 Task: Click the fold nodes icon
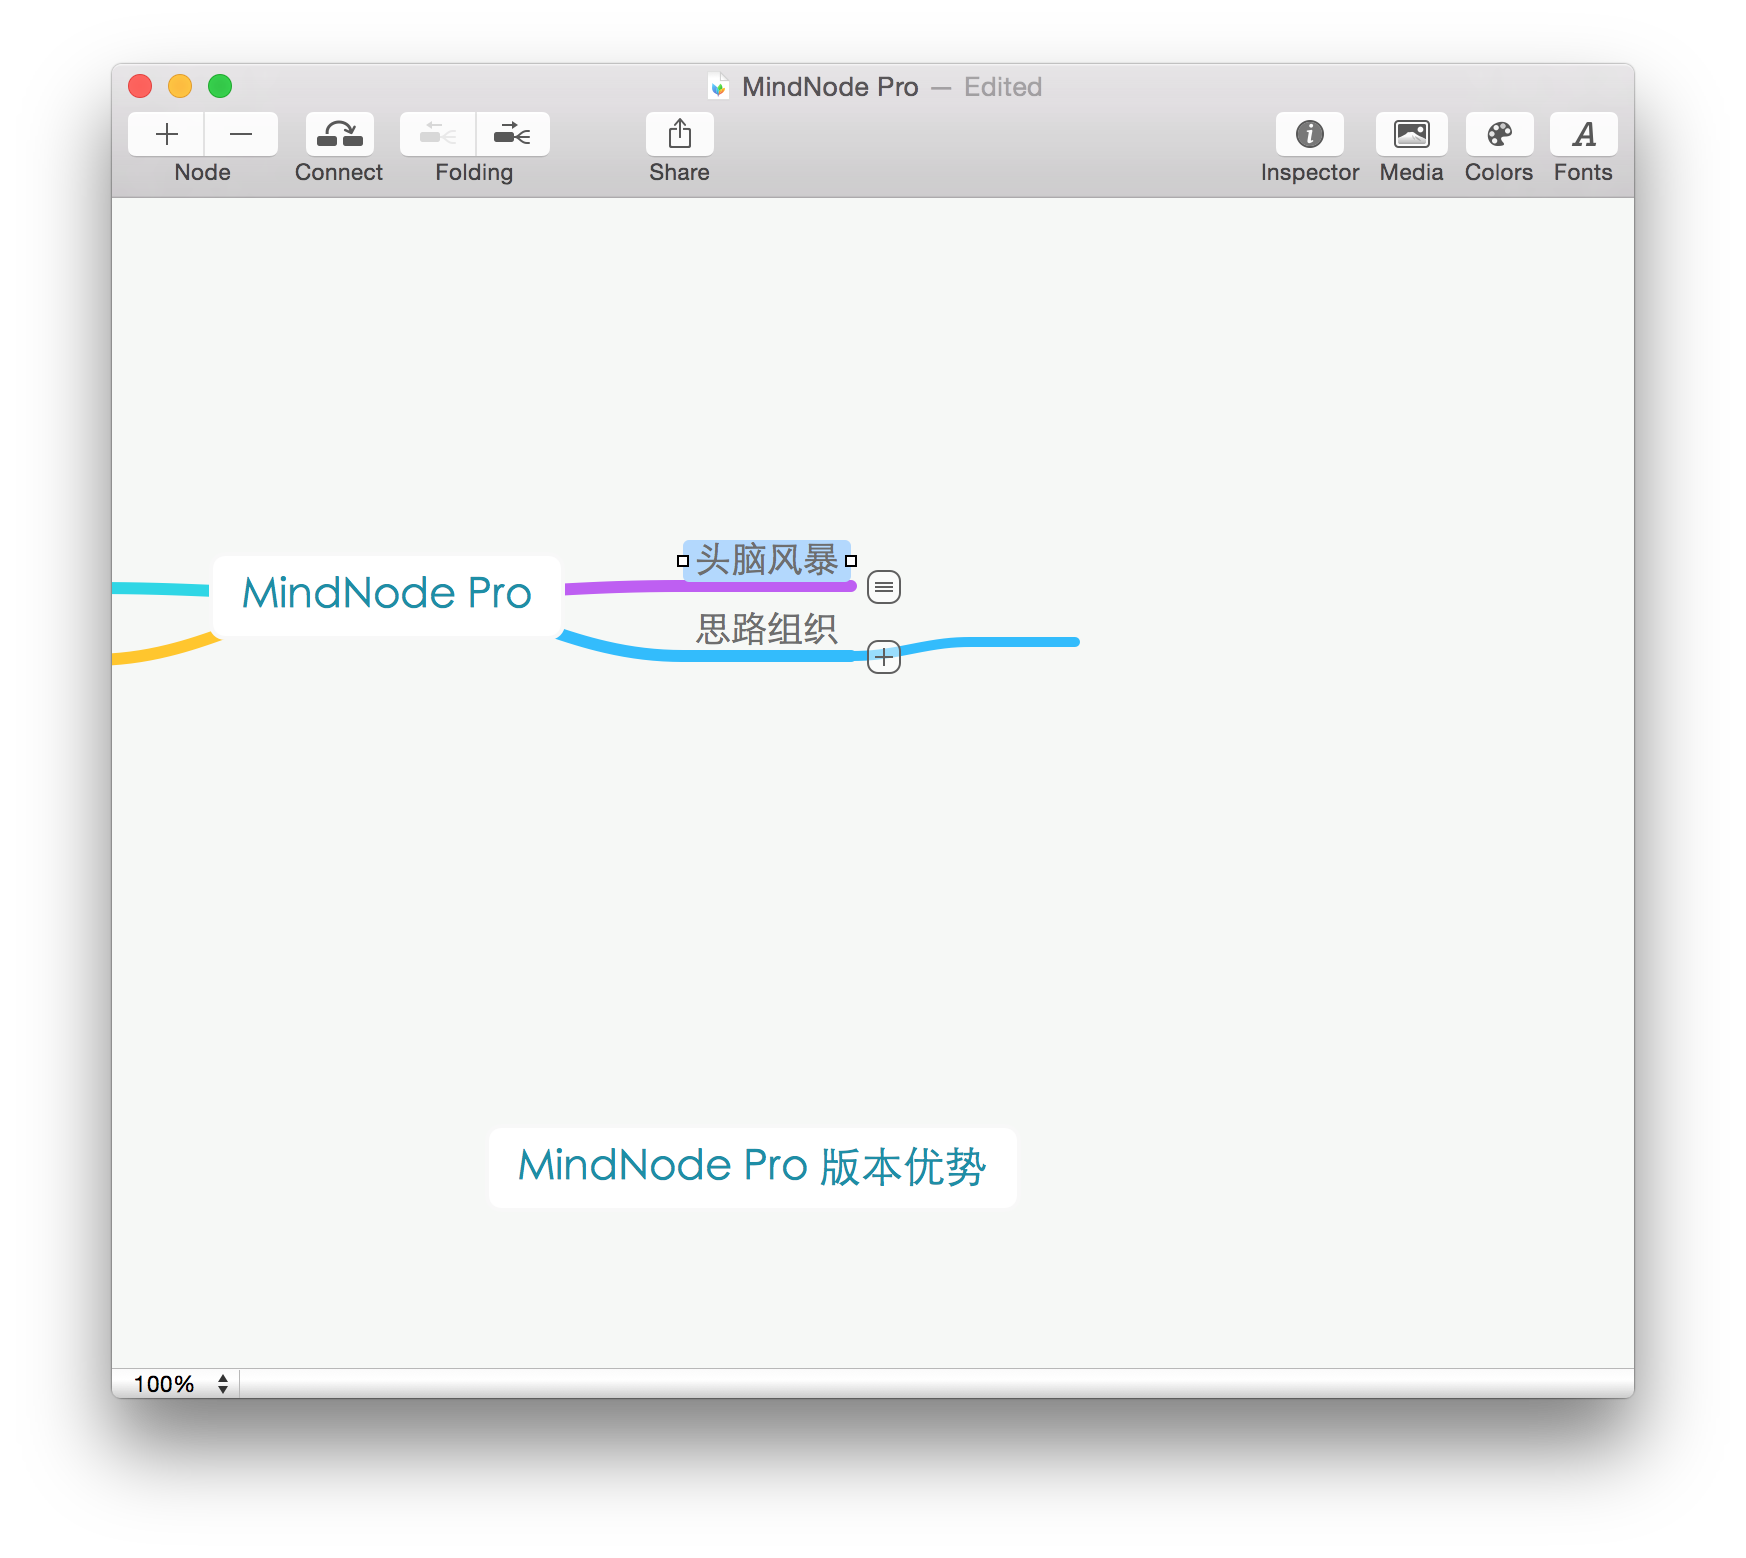[x=438, y=134]
